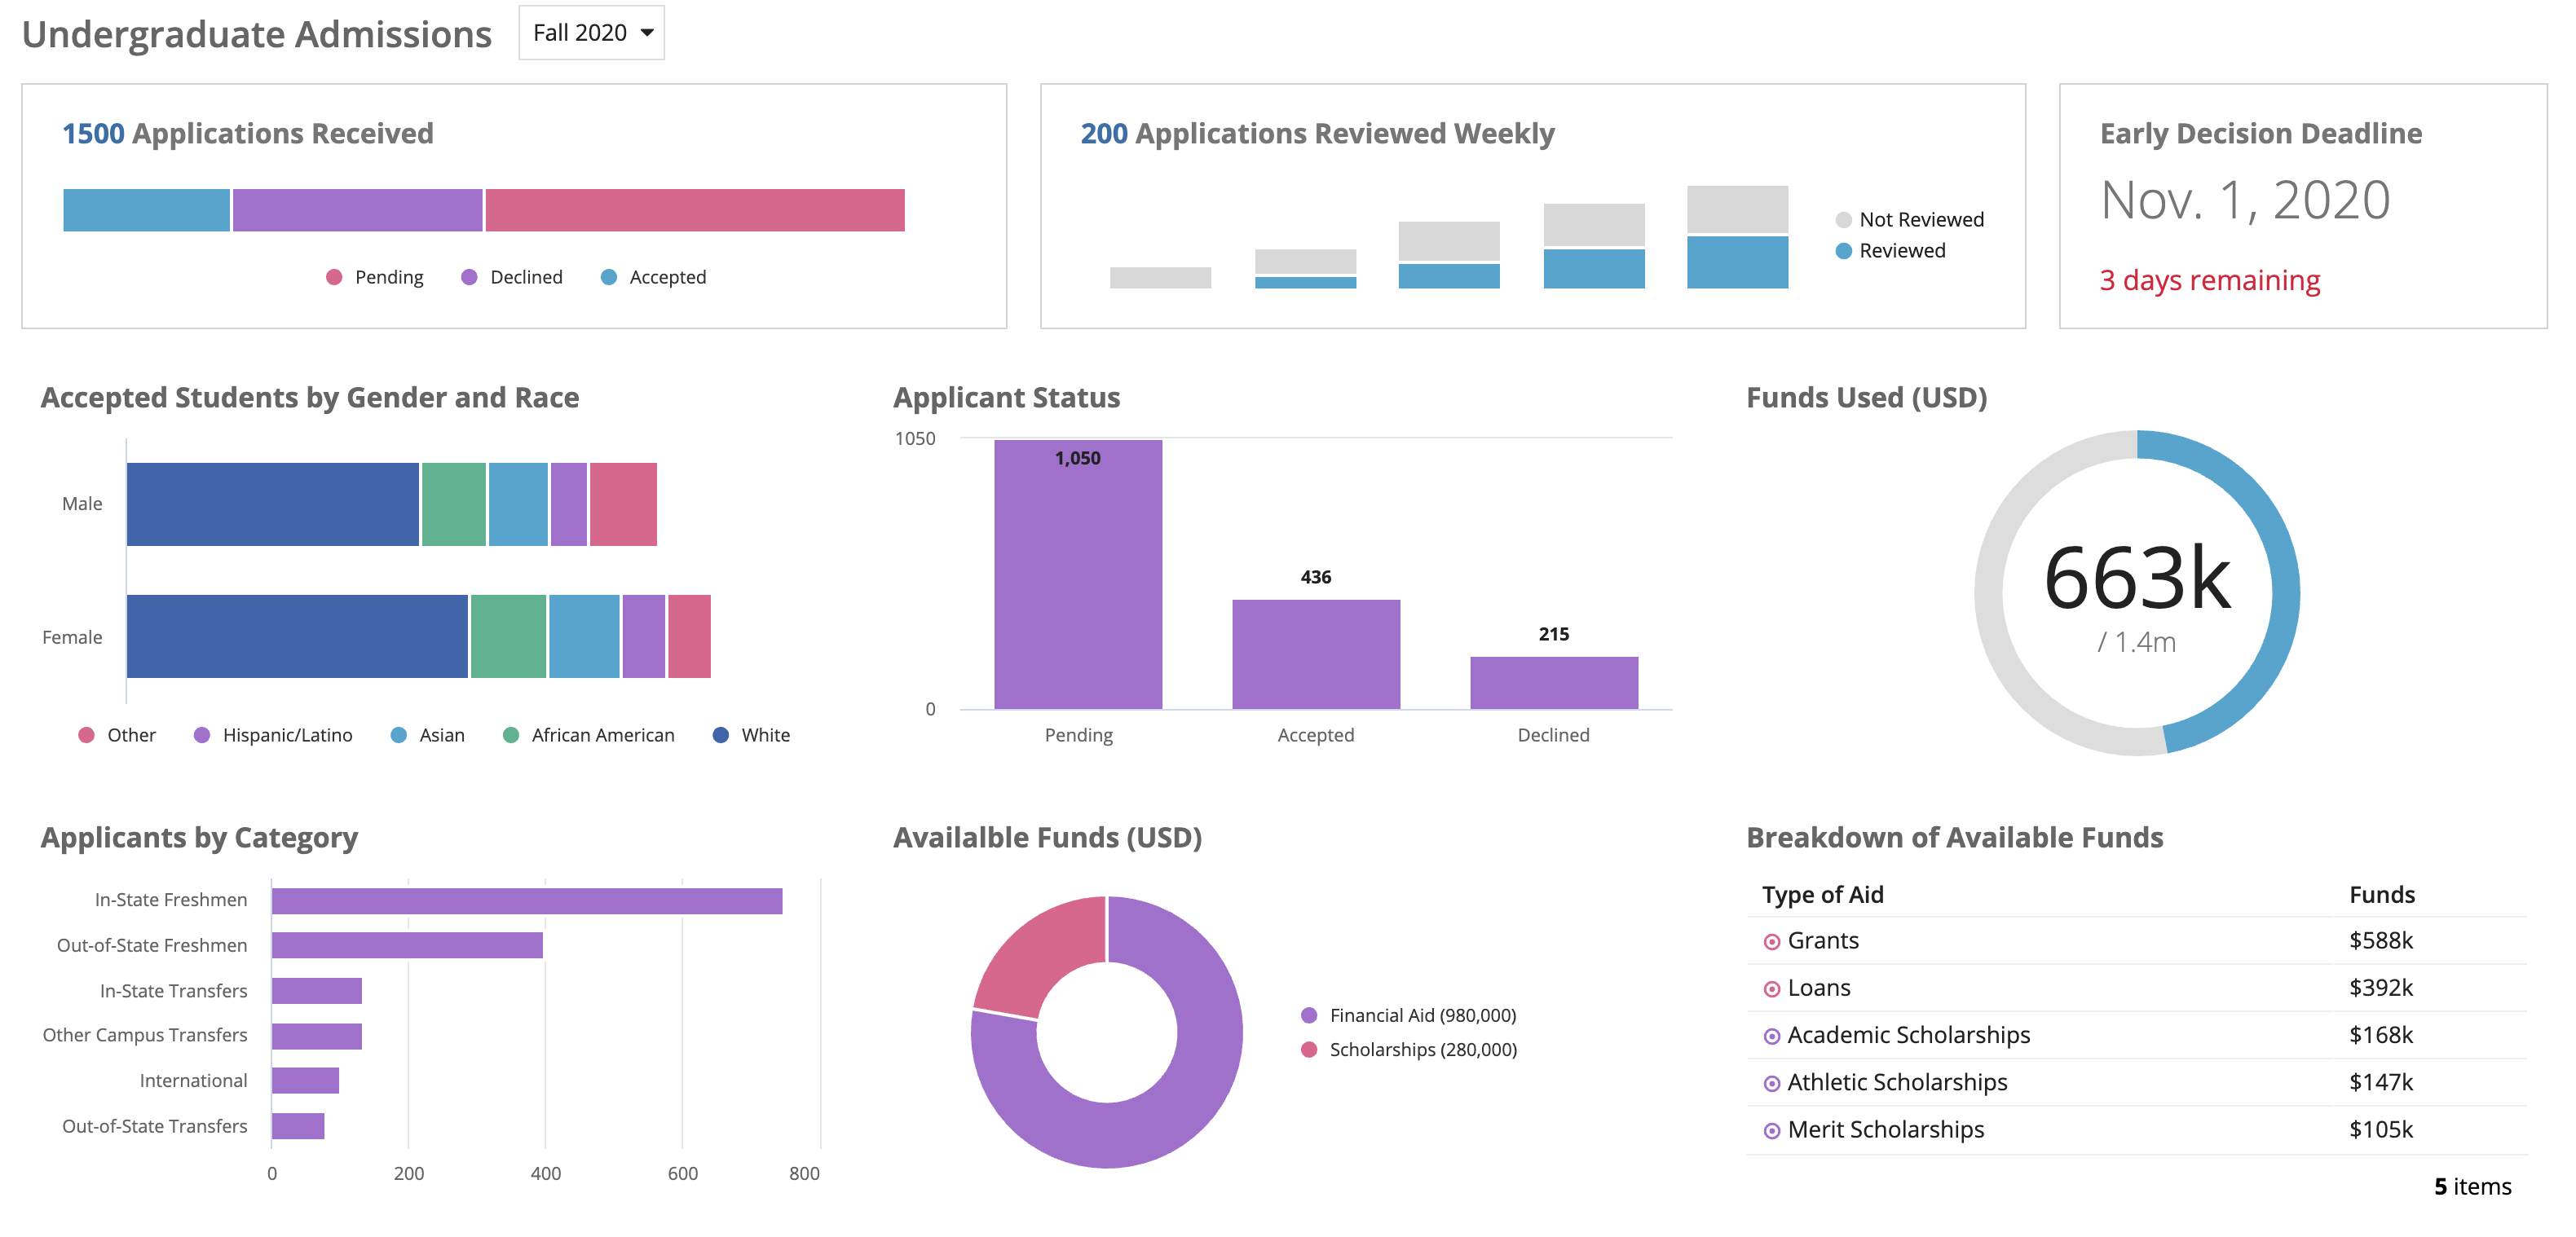2576x1237 pixels.
Task: Click the 663k value in Funds Used gauge
Action: pos(2137,578)
